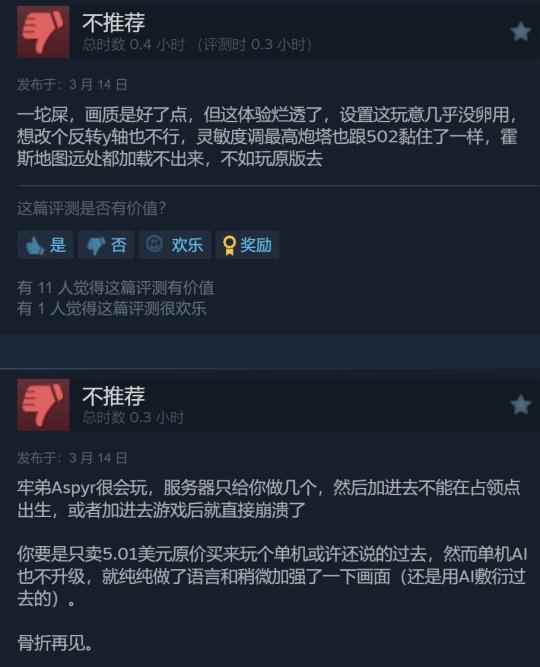The image size is (540, 667).
Task: Open the second review's 不推荐 title
Action: (x=114, y=396)
